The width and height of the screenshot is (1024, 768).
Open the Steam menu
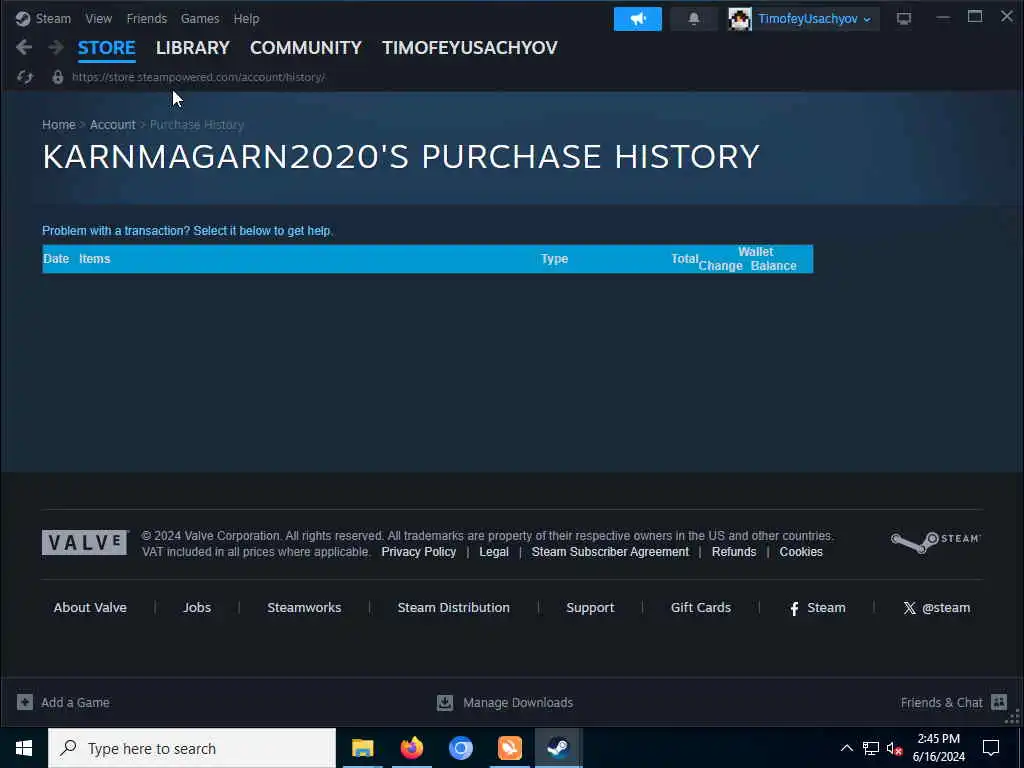click(53, 19)
